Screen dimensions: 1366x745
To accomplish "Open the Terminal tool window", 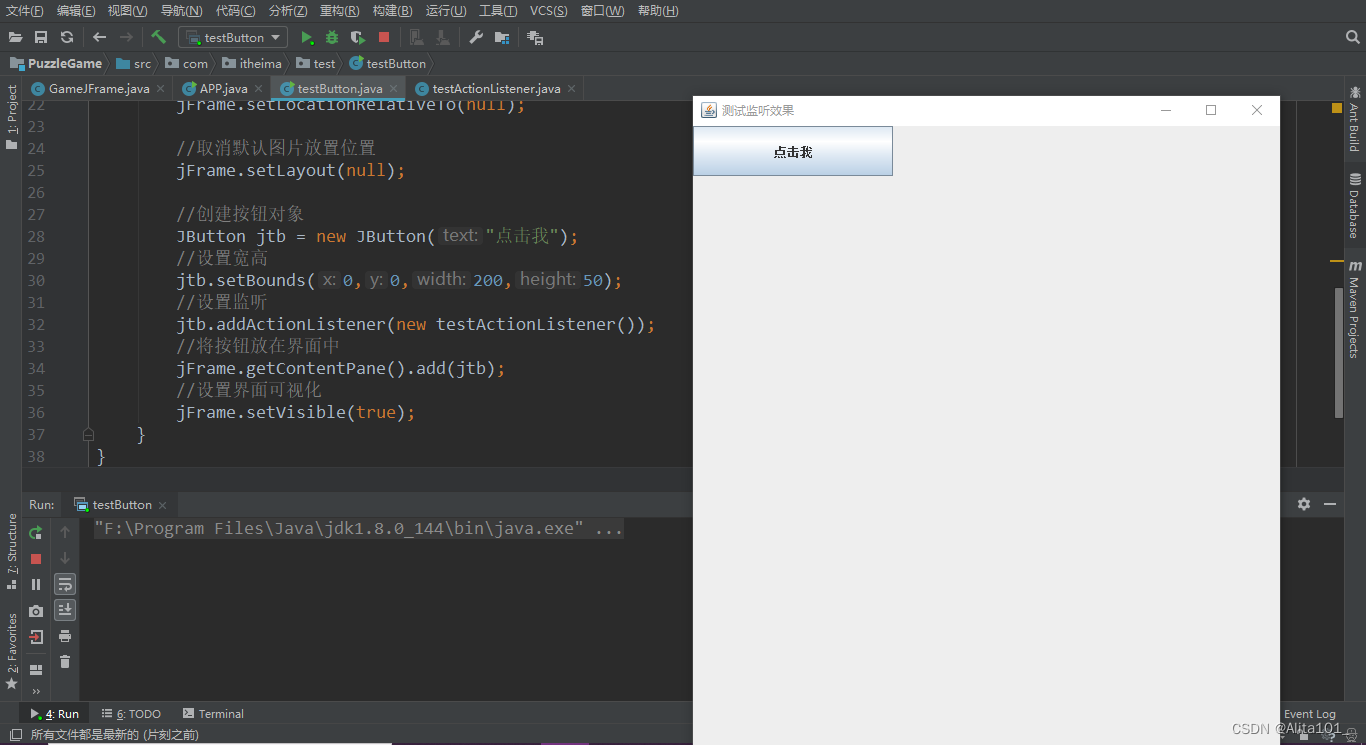I will (213, 714).
